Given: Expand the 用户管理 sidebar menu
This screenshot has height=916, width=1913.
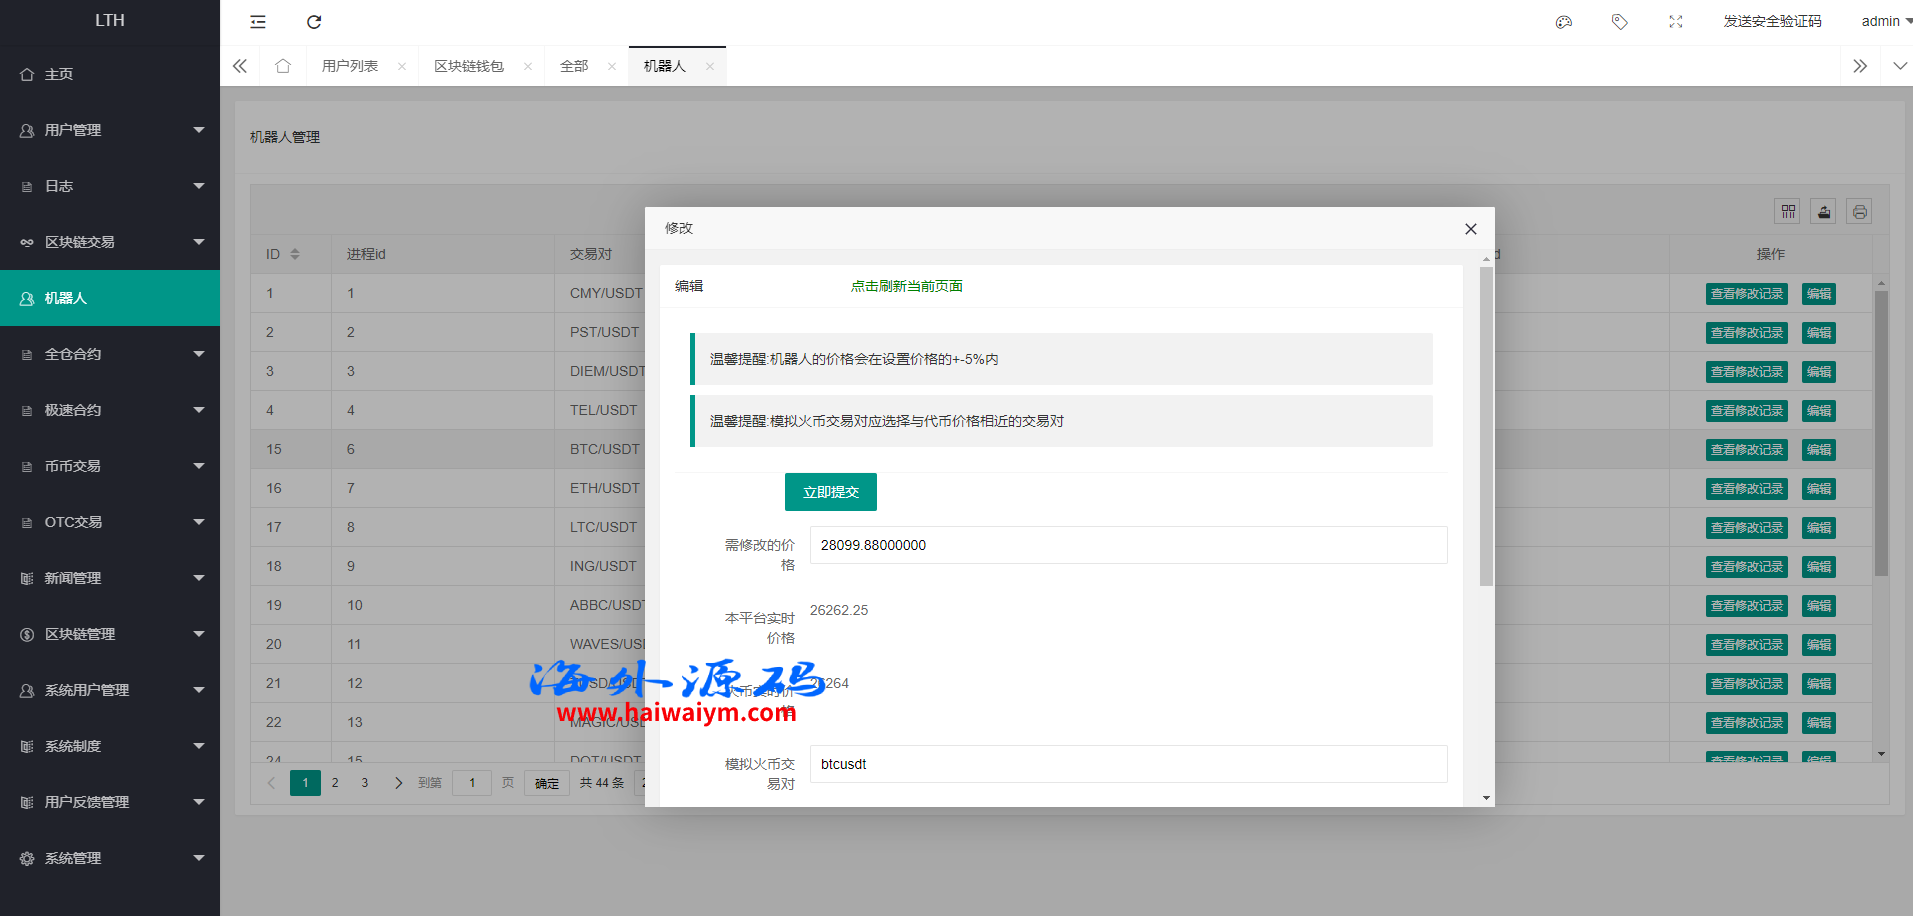Looking at the screenshot, I should [x=110, y=130].
